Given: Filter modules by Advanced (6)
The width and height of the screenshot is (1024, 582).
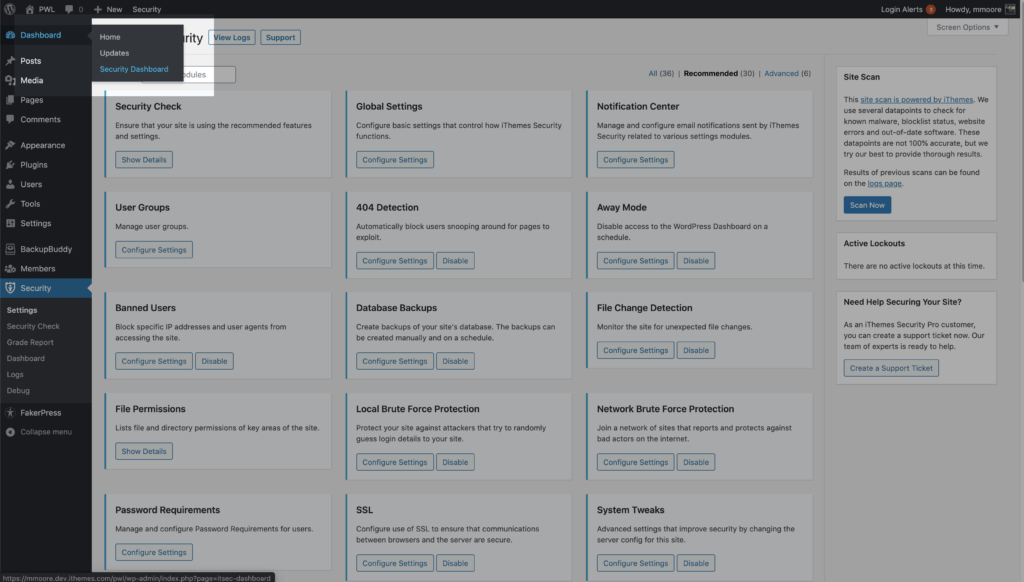Looking at the screenshot, I should (788, 73).
